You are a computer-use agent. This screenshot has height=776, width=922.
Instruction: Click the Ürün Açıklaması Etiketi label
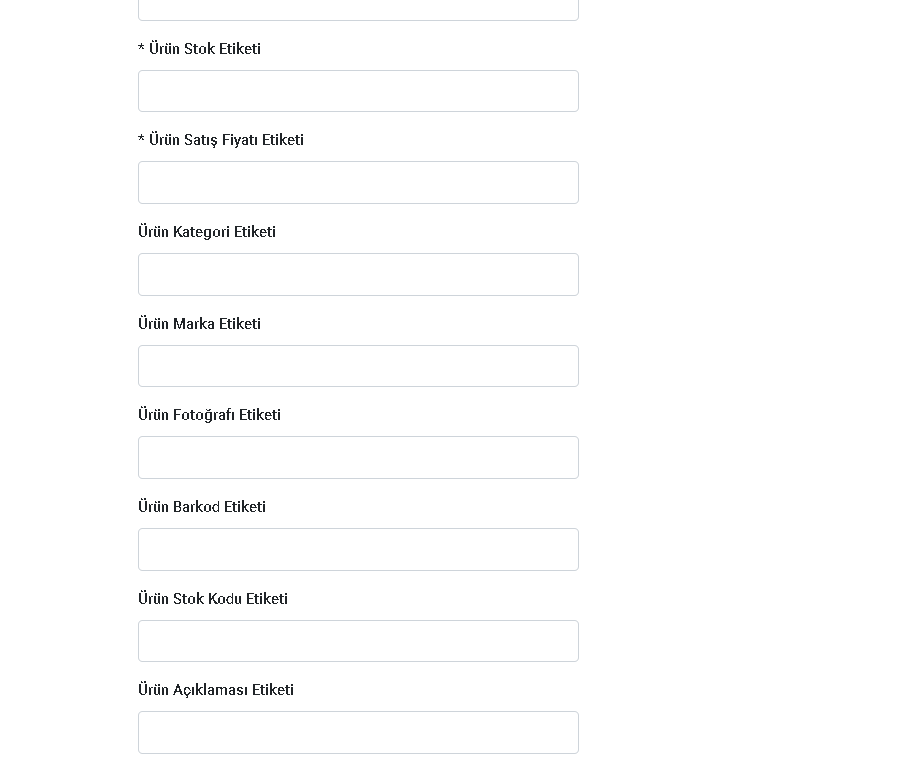[216, 690]
